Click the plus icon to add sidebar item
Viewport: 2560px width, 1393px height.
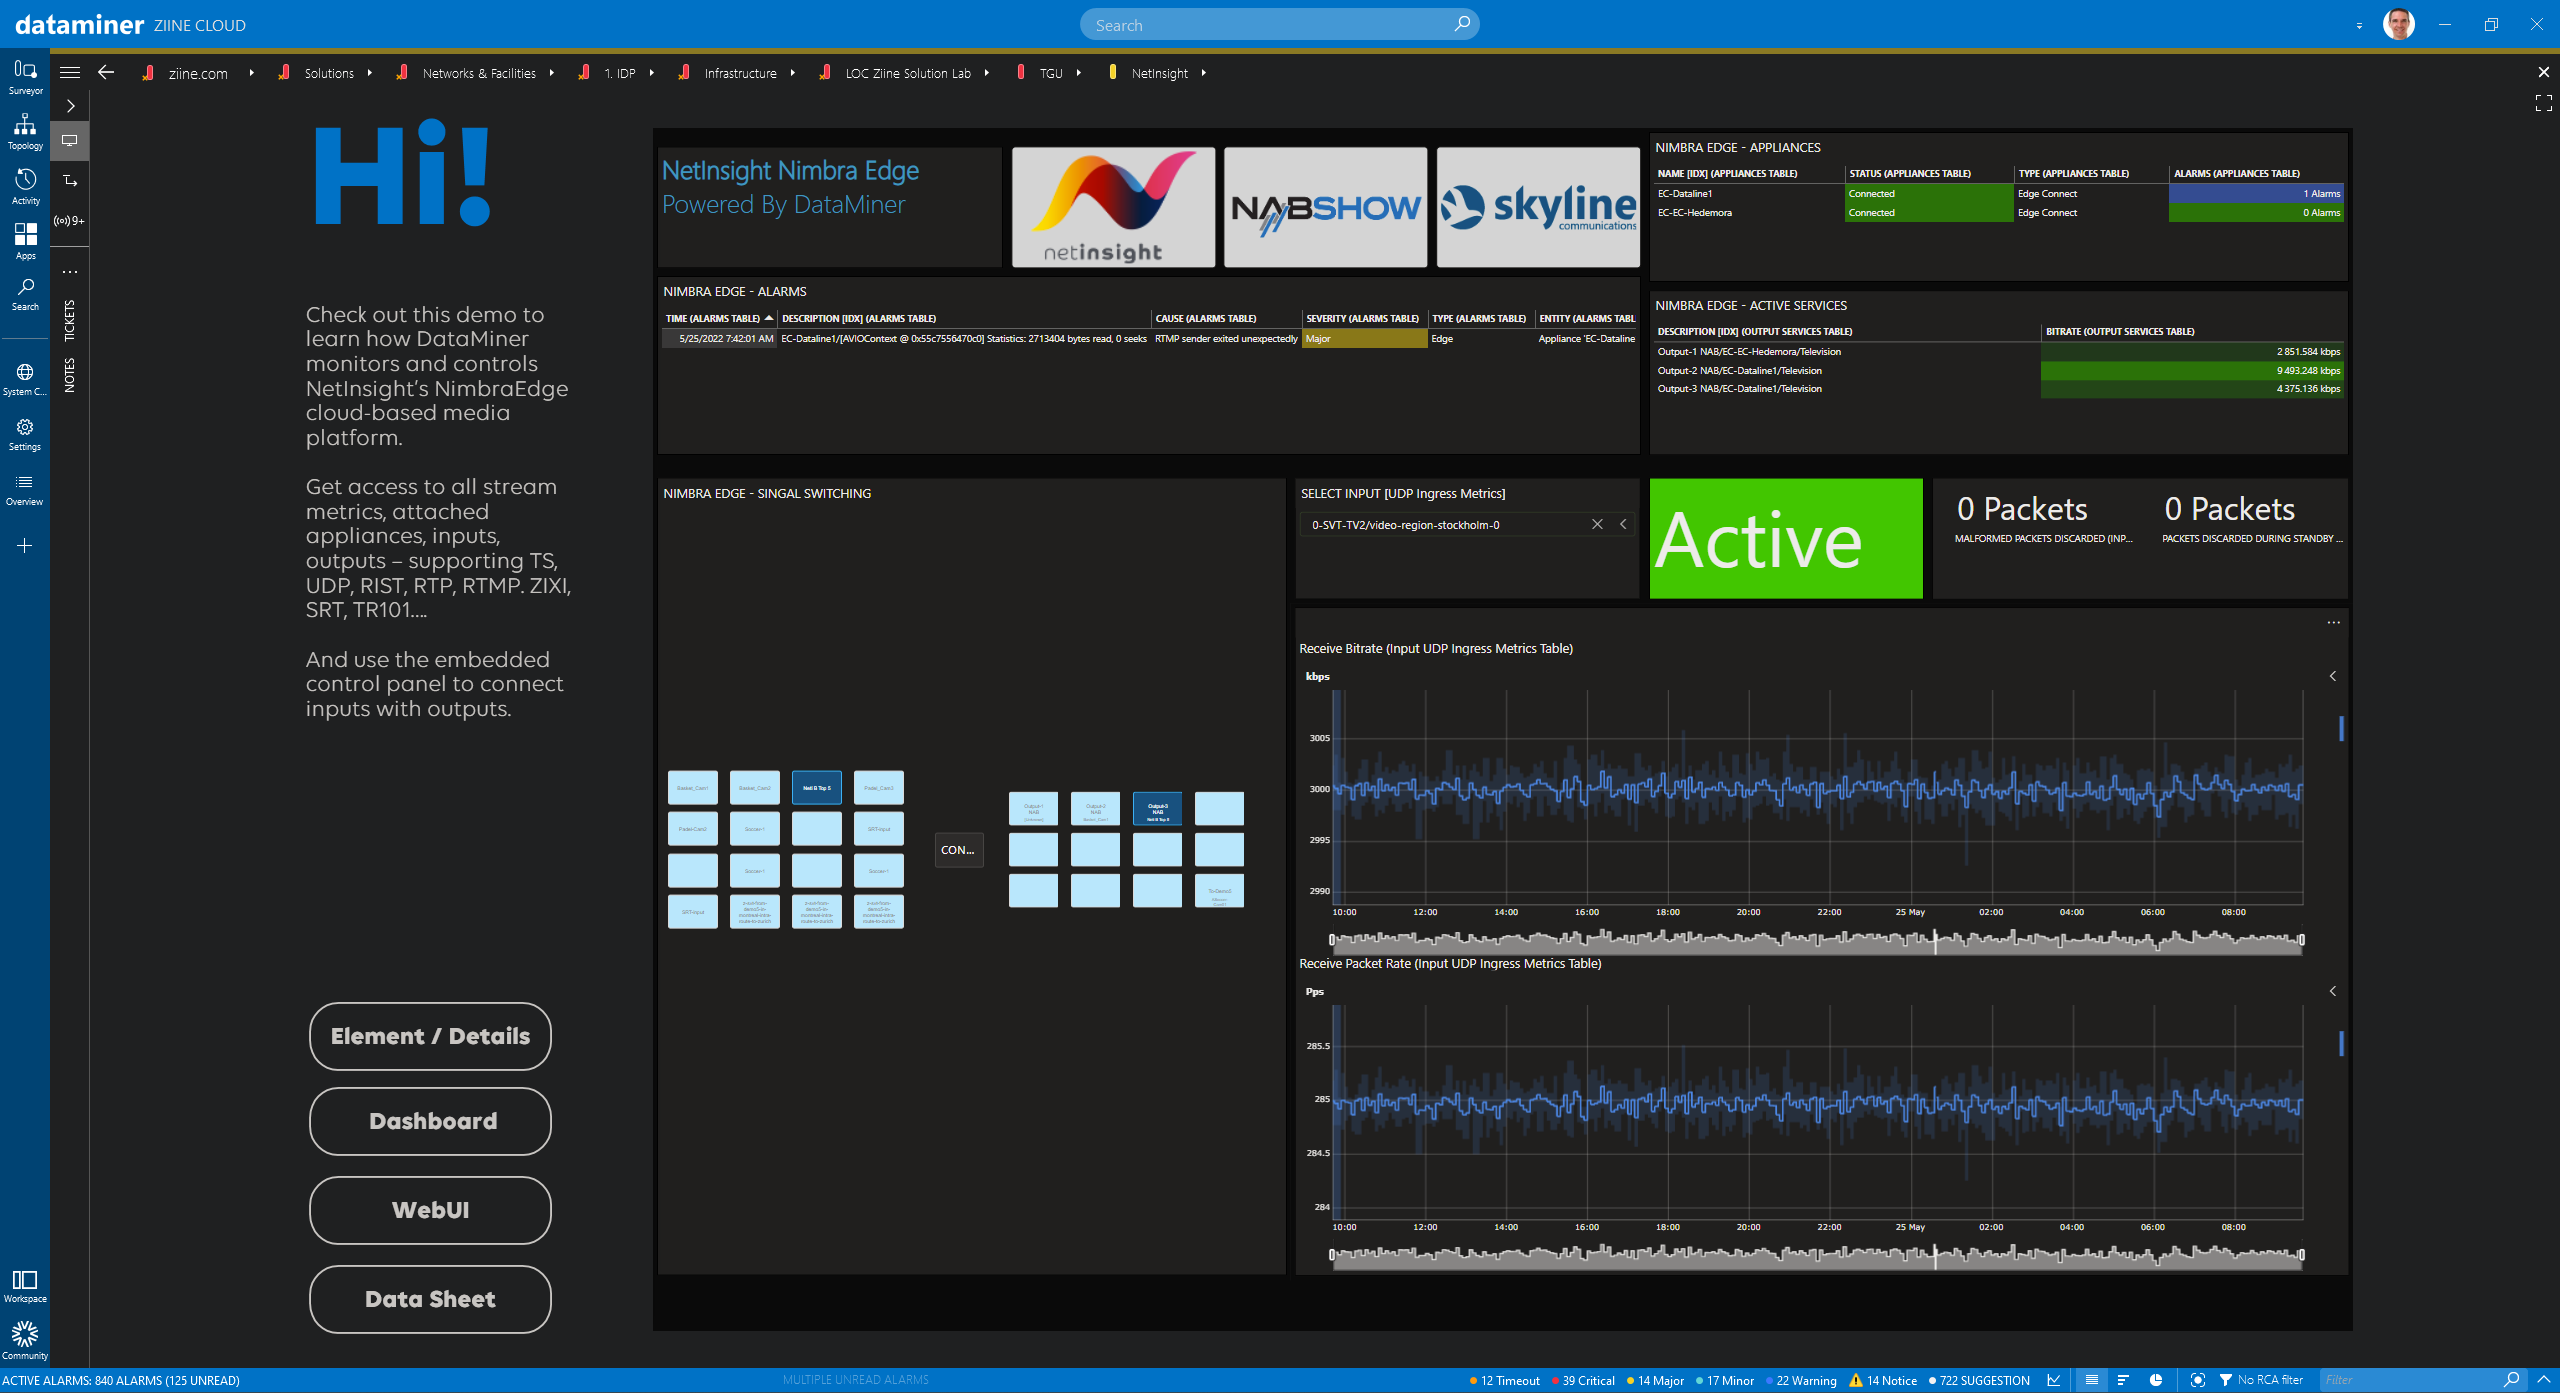pyautogui.click(x=25, y=546)
